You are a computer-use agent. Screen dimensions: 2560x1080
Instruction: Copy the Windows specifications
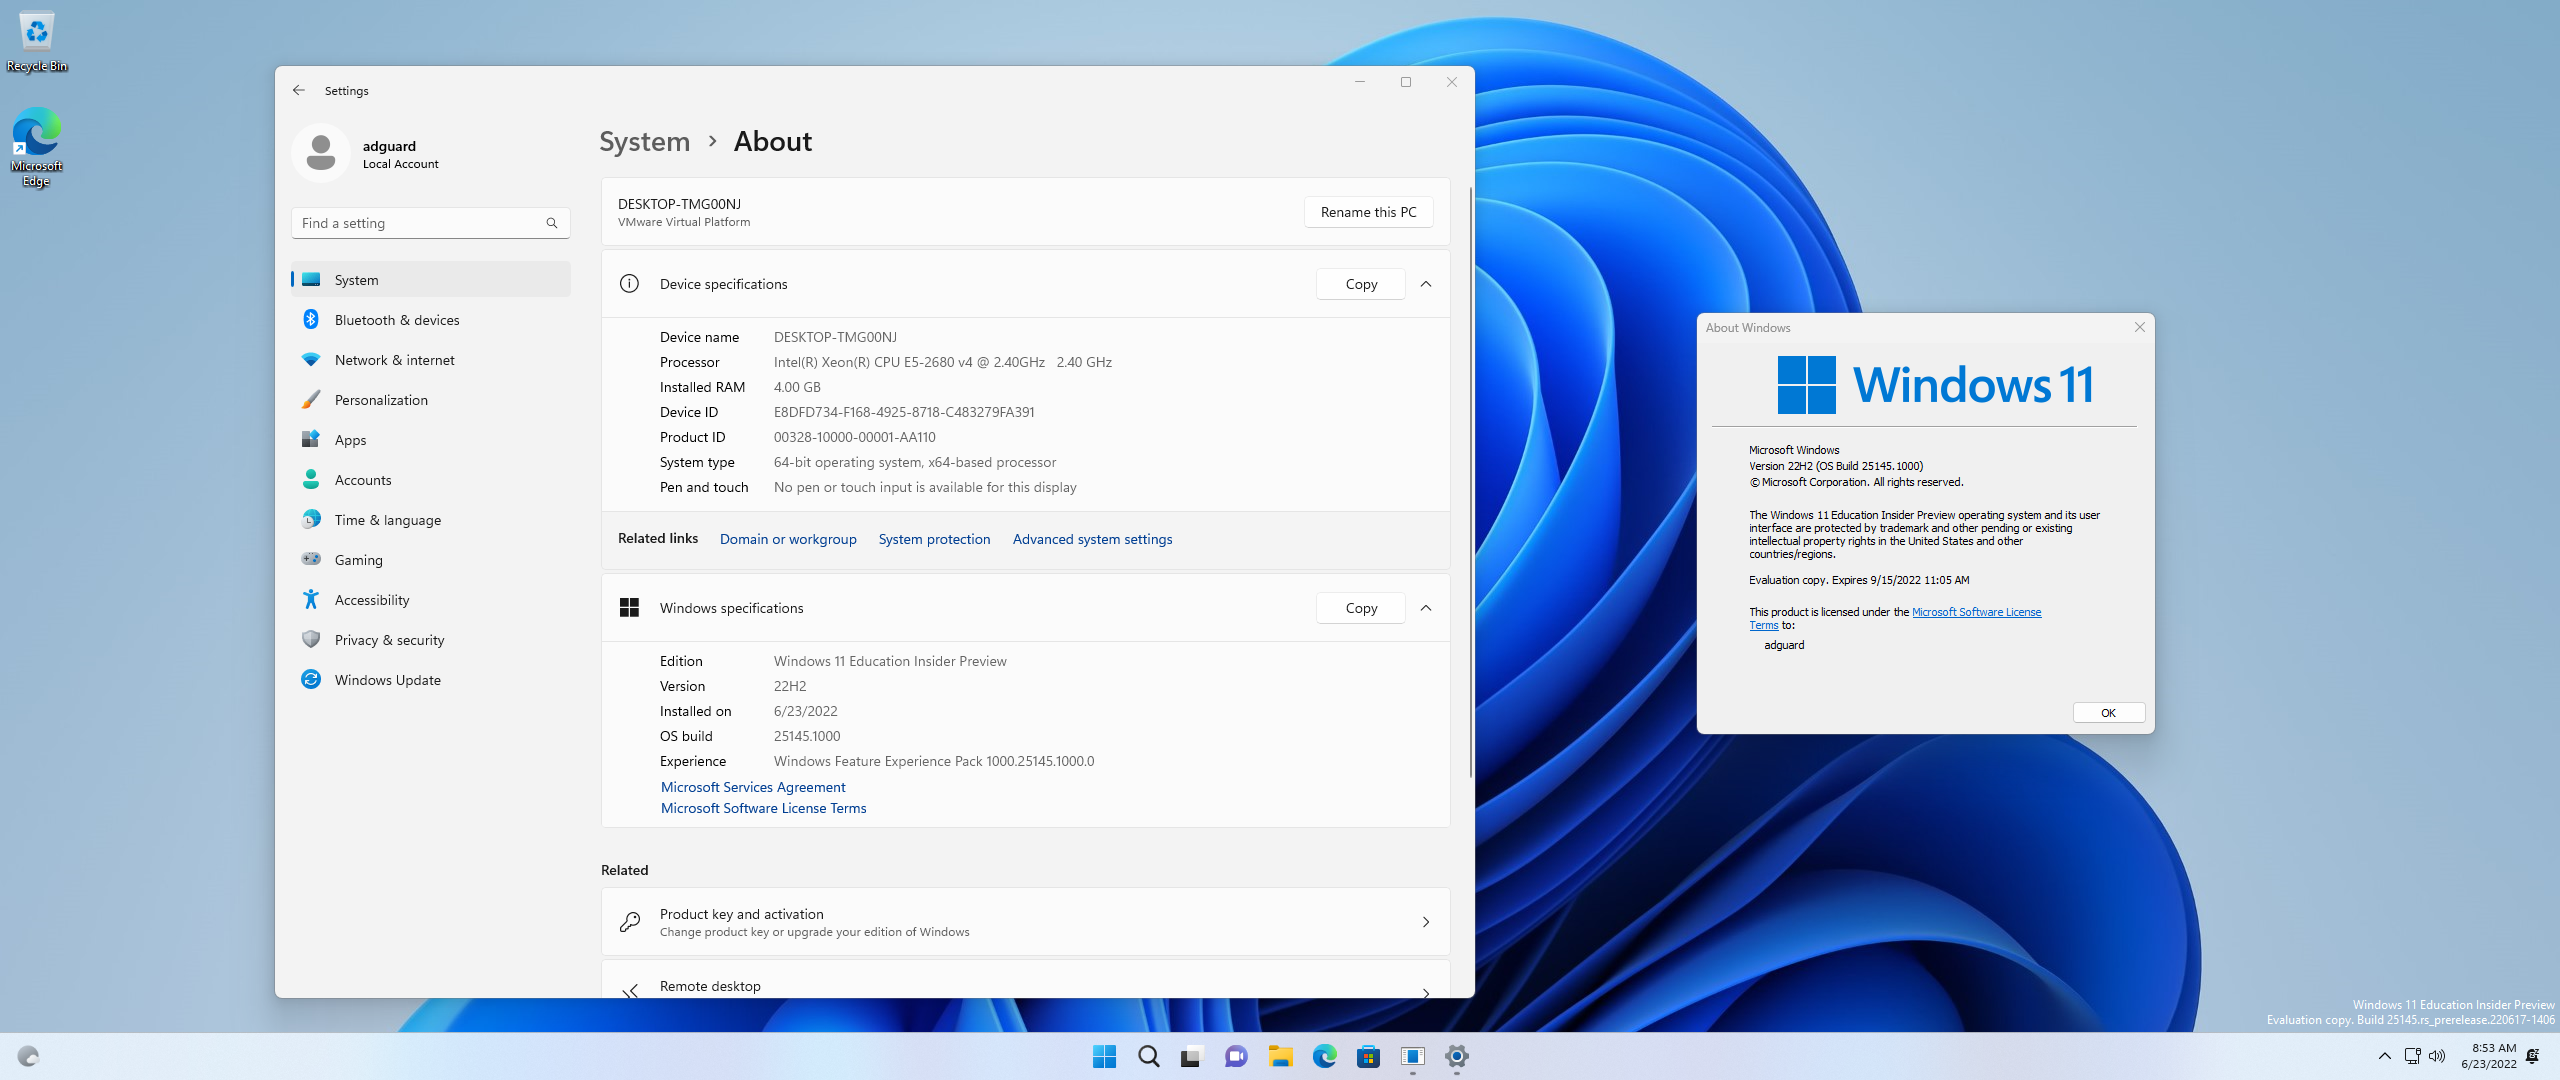pyautogui.click(x=1361, y=608)
